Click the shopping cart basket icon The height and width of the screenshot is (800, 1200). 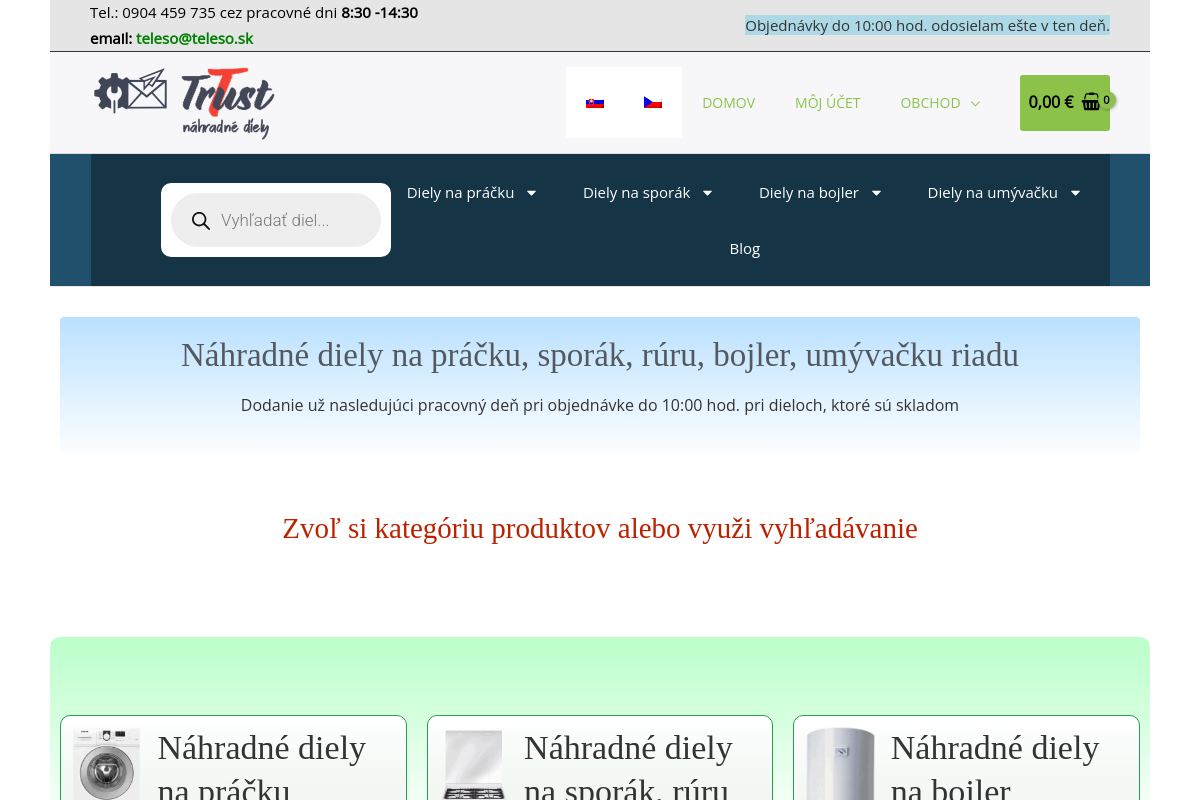pos(1090,101)
